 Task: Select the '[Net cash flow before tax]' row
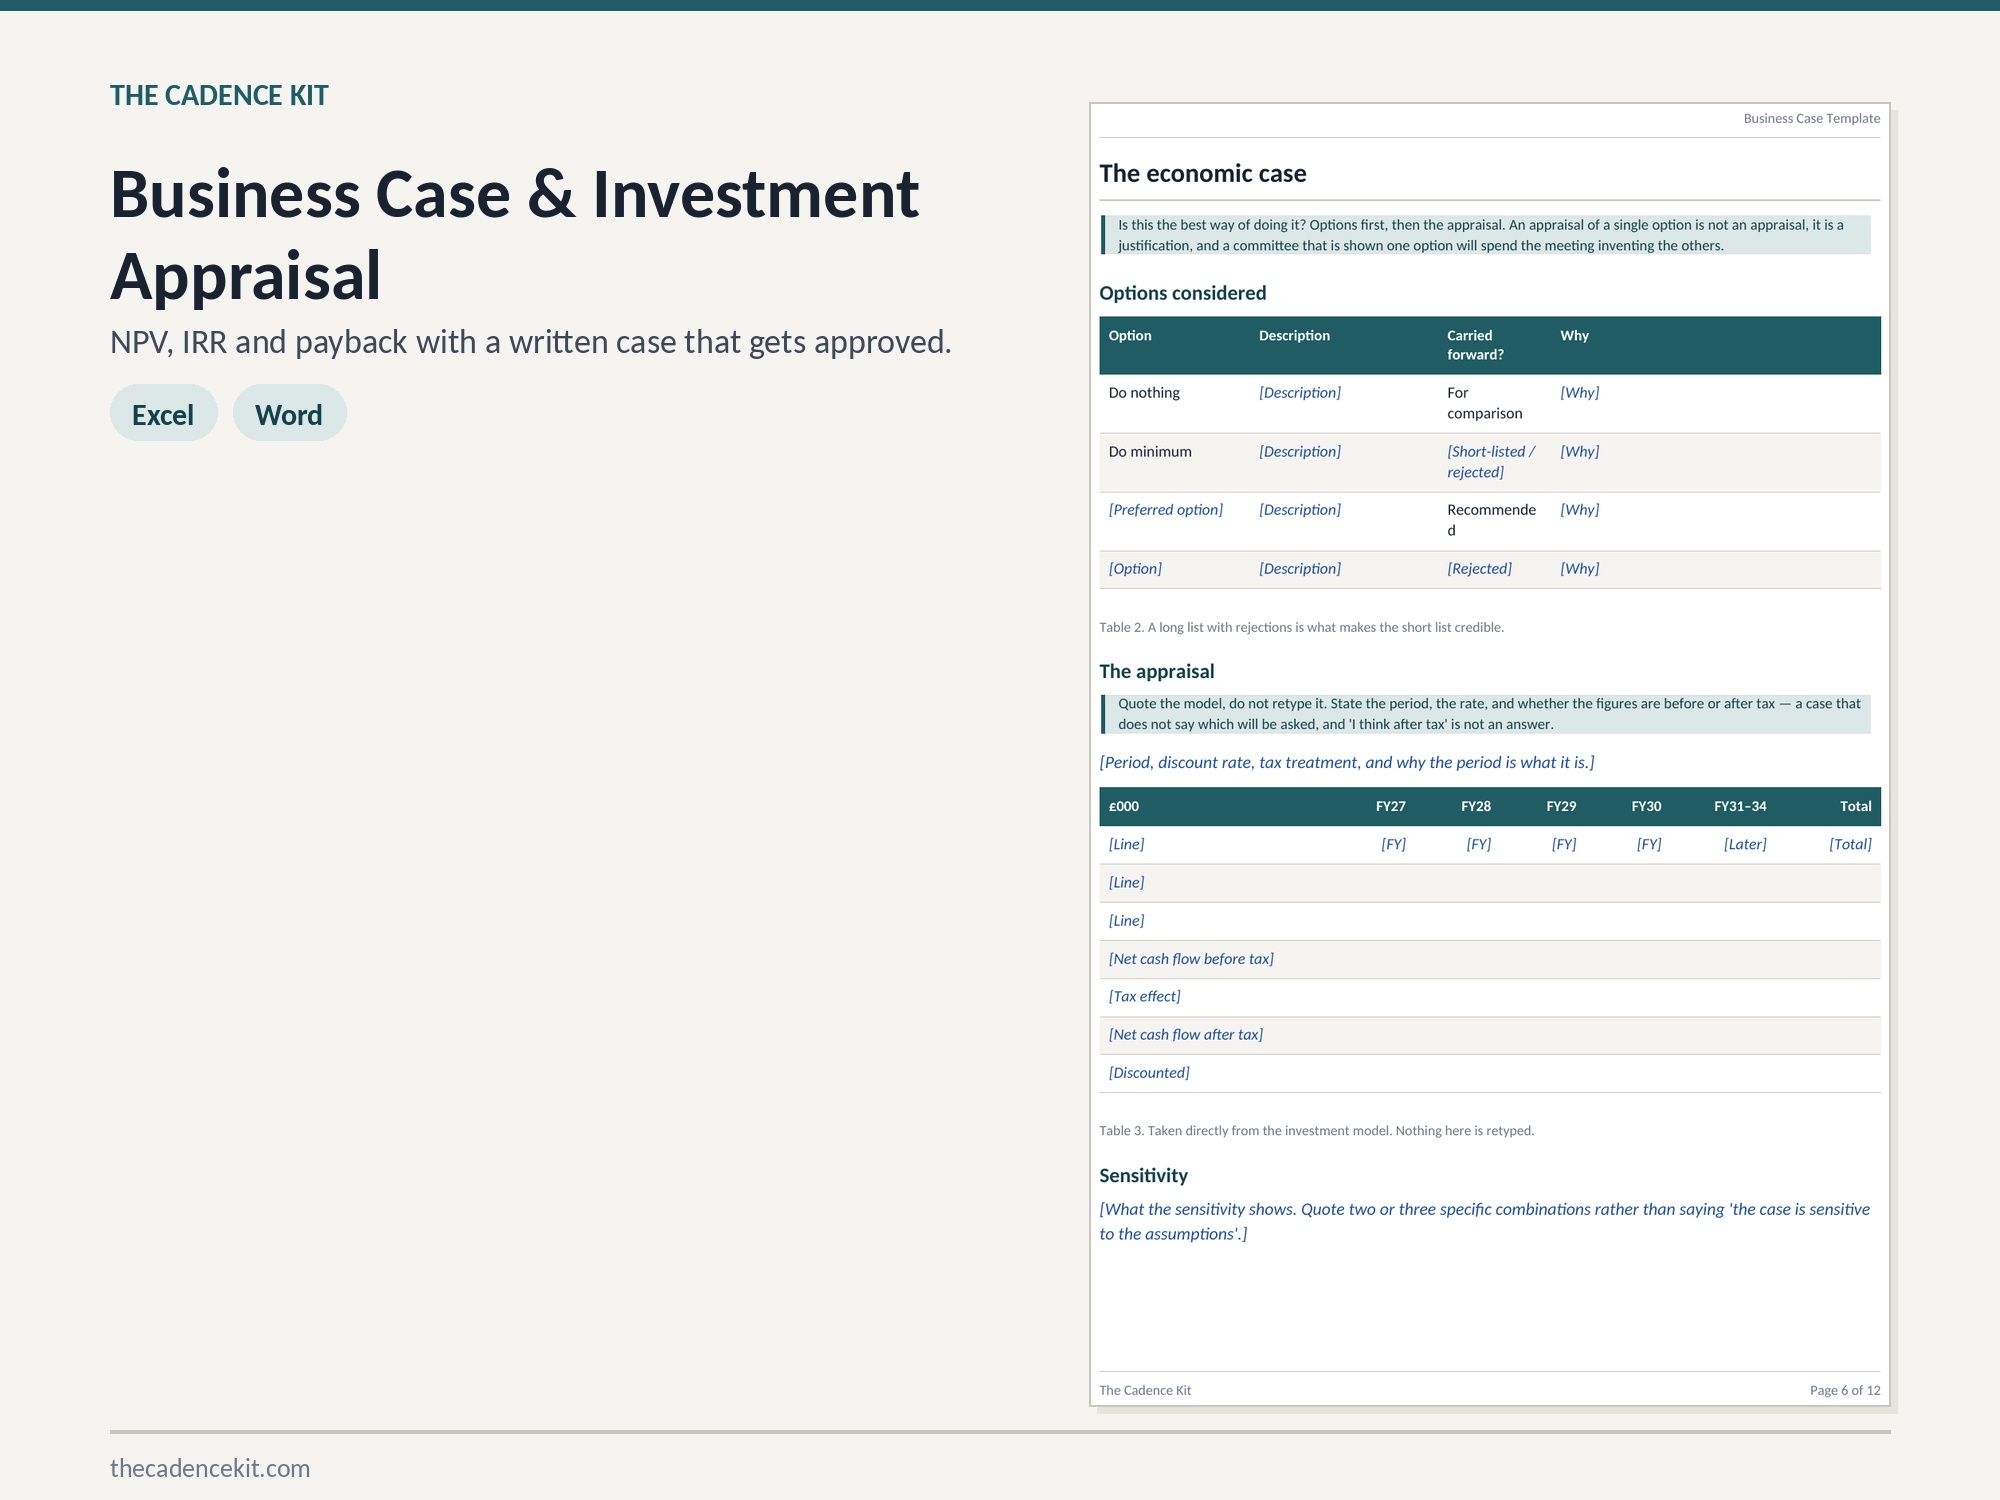(x=1490, y=959)
